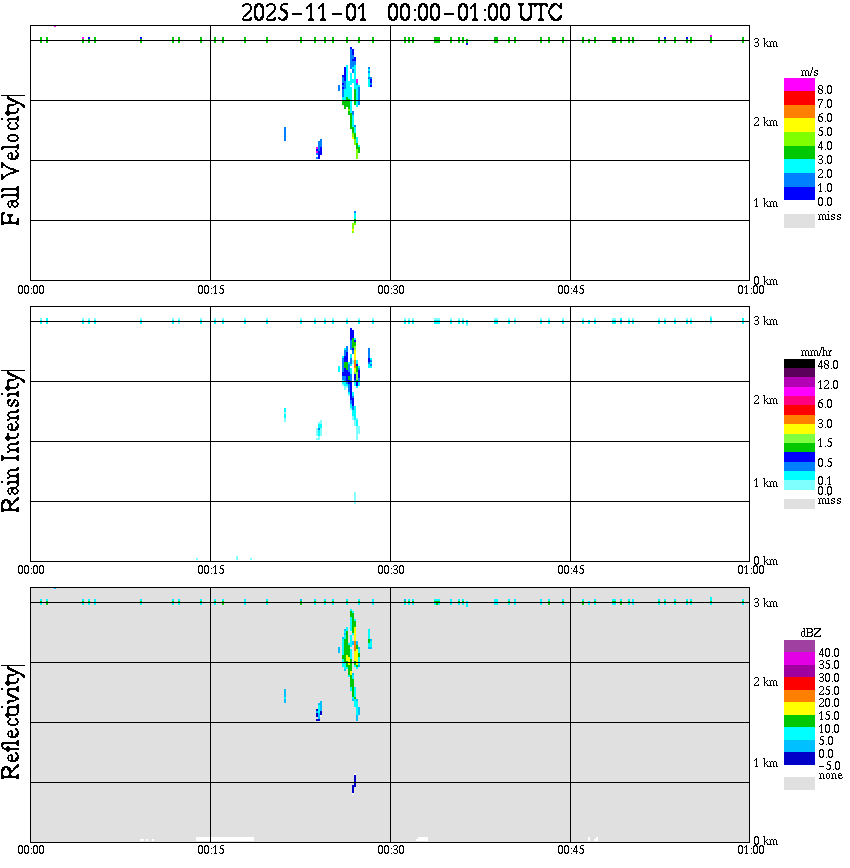Pick the cyan swatch in the m/s legend
This screenshot has width=850, height=868.
799,166
